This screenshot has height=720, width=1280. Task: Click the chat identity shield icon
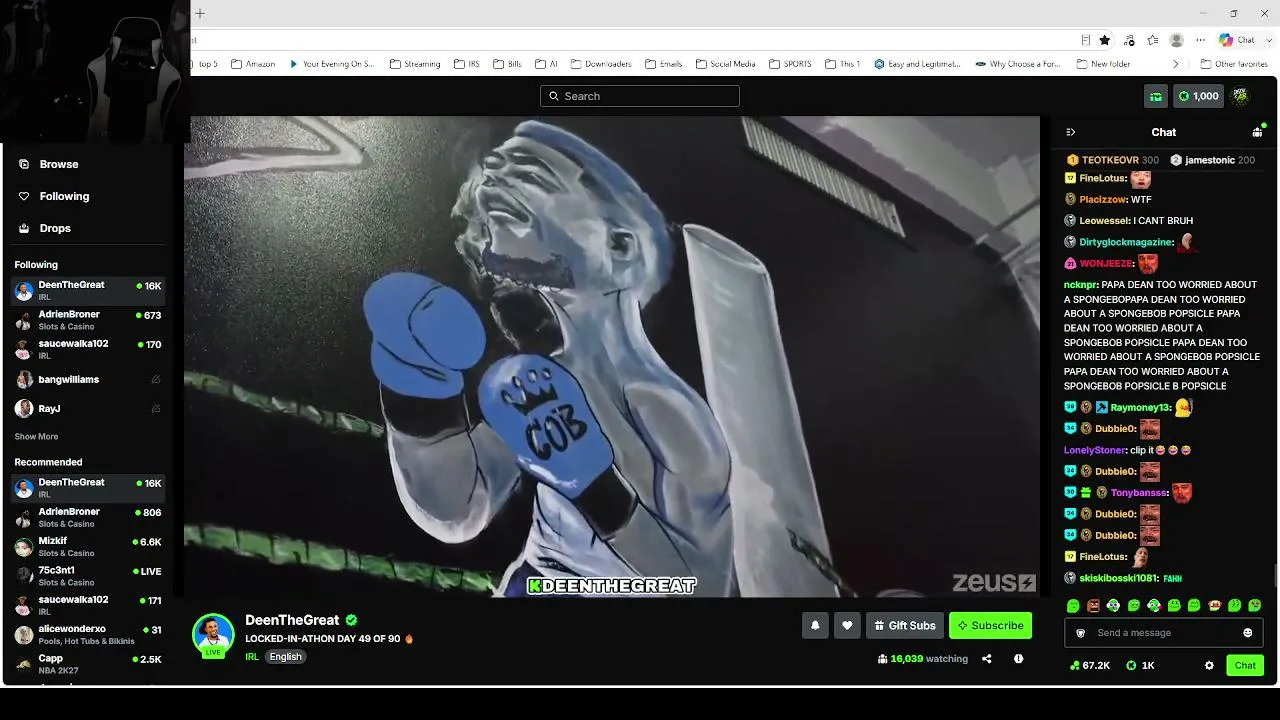click(1080, 633)
